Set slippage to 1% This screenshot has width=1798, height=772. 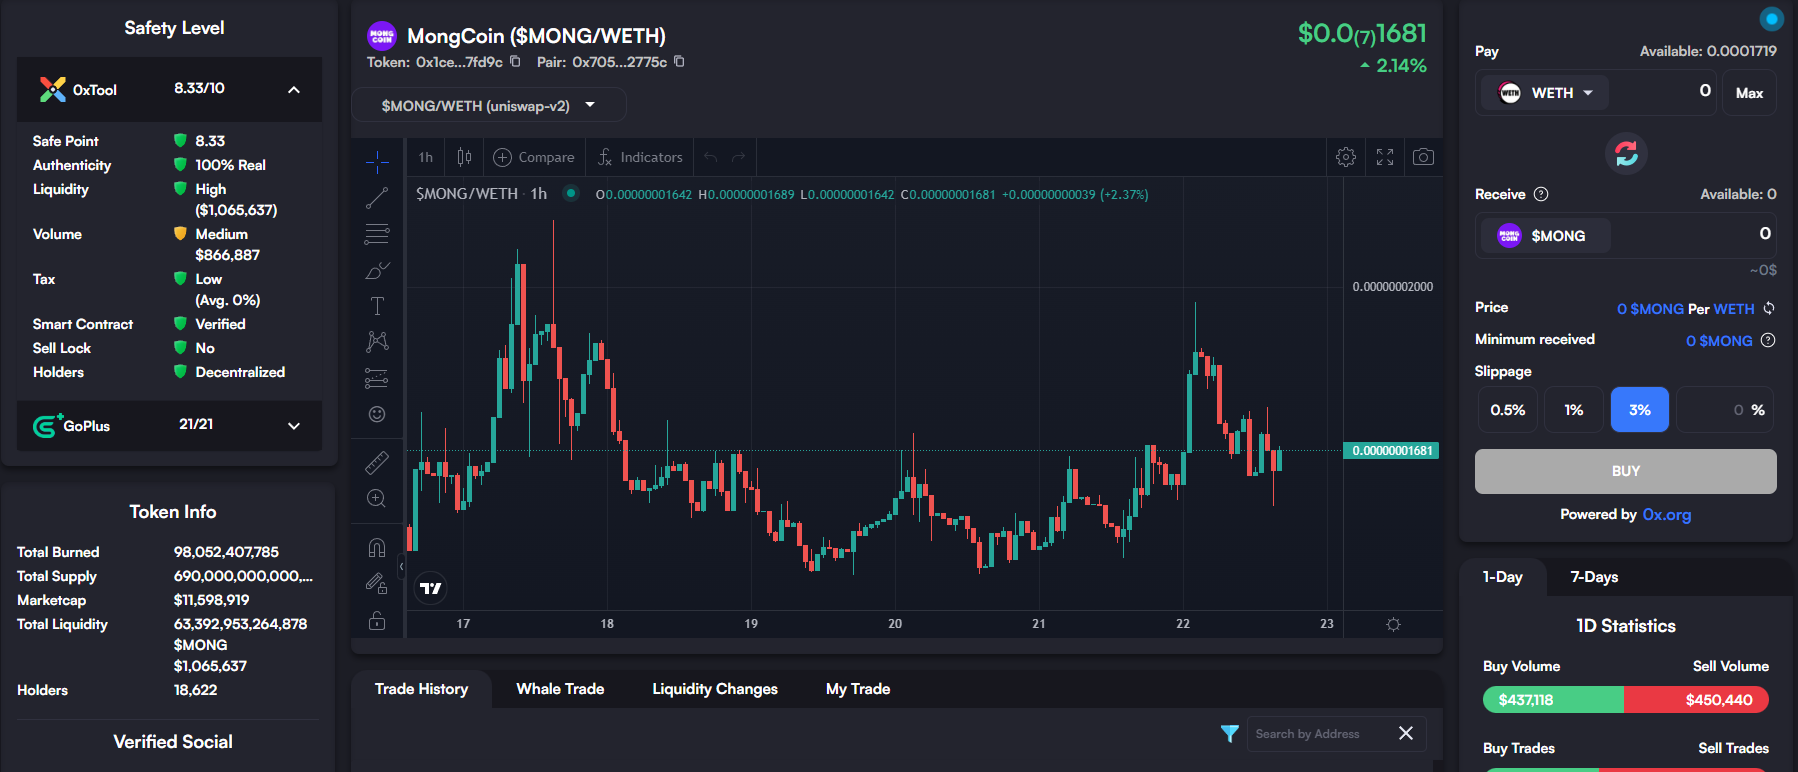[x=1574, y=410]
